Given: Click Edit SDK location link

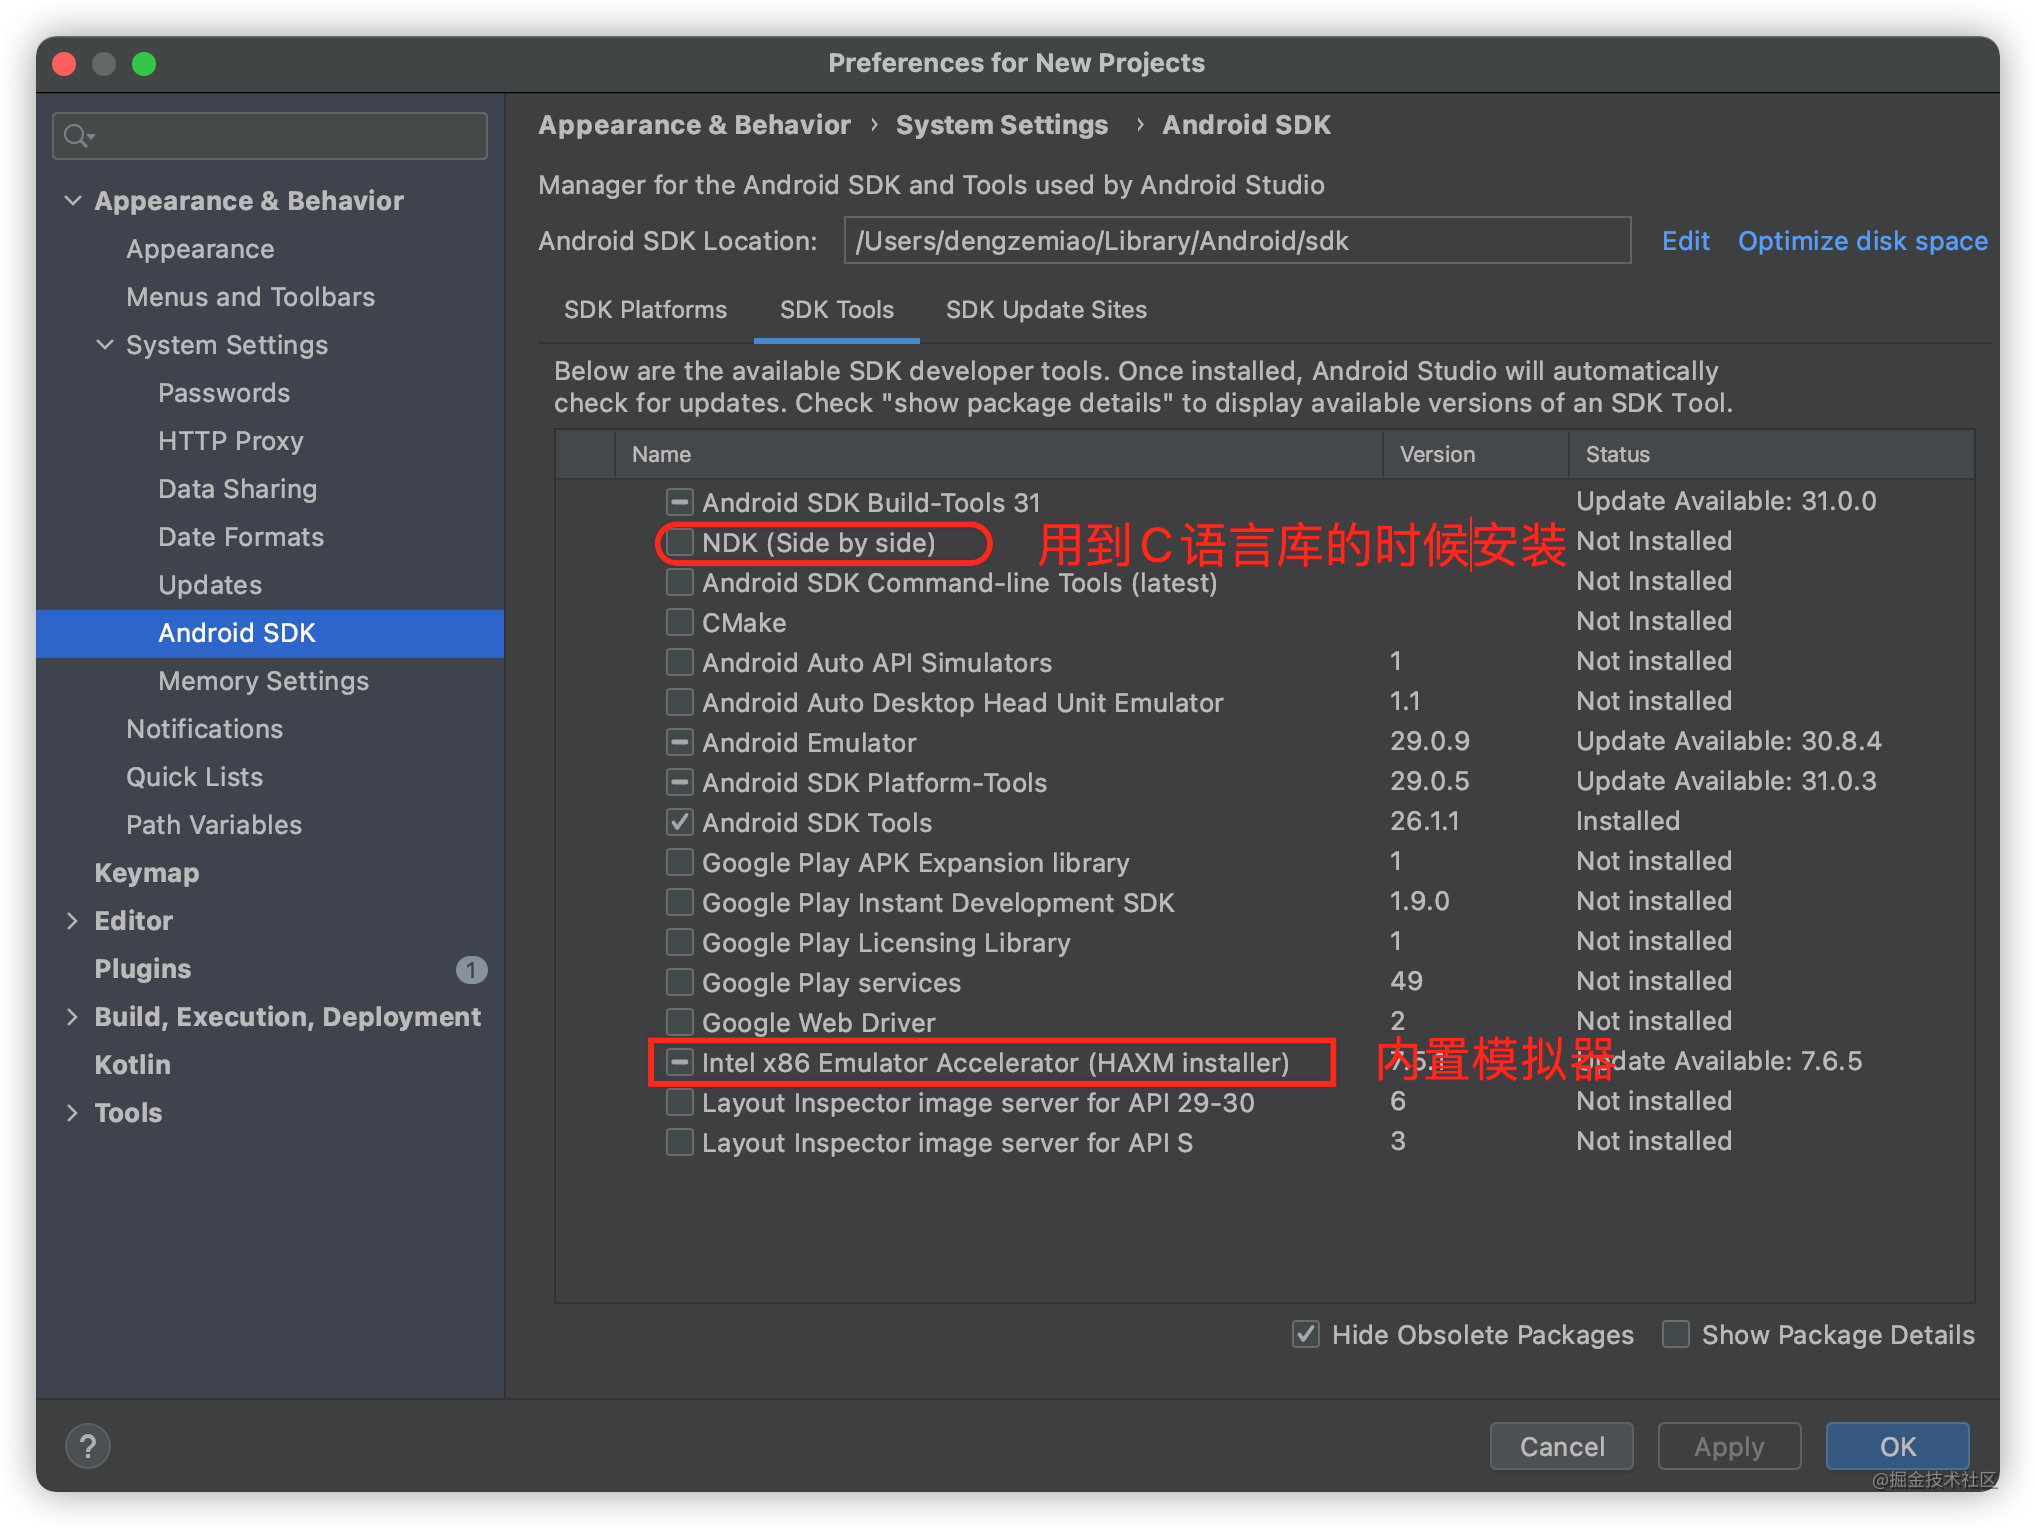Looking at the screenshot, I should click(1686, 241).
